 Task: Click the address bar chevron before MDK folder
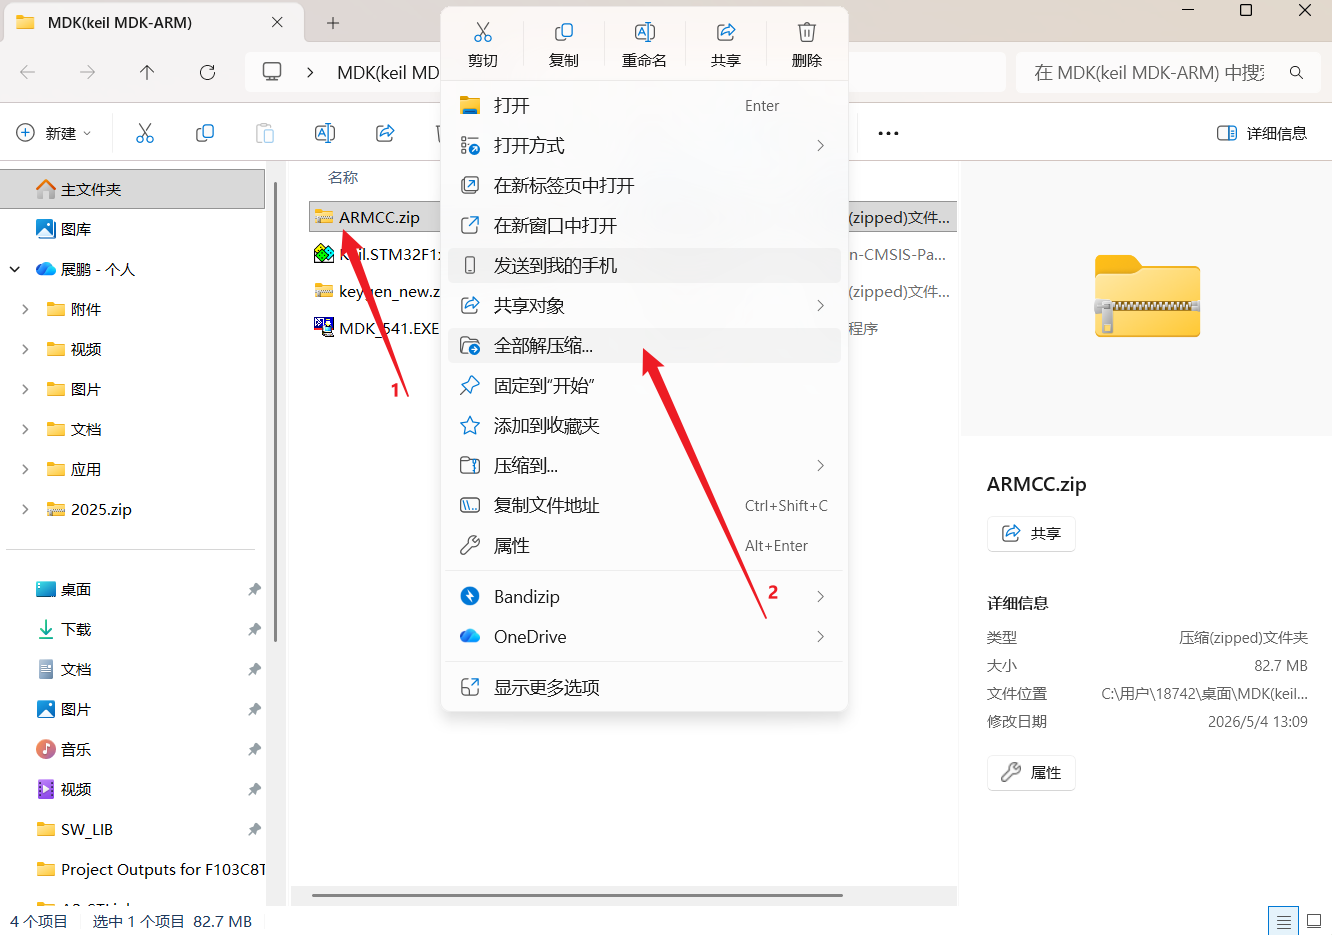[x=311, y=72]
